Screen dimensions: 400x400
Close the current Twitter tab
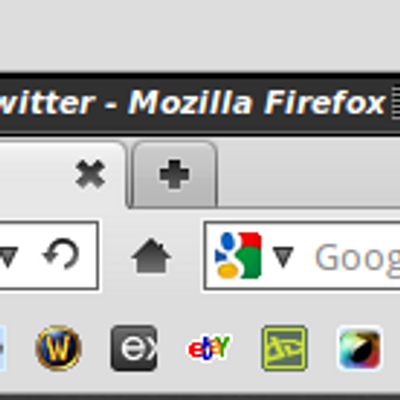tap(90, 174)
